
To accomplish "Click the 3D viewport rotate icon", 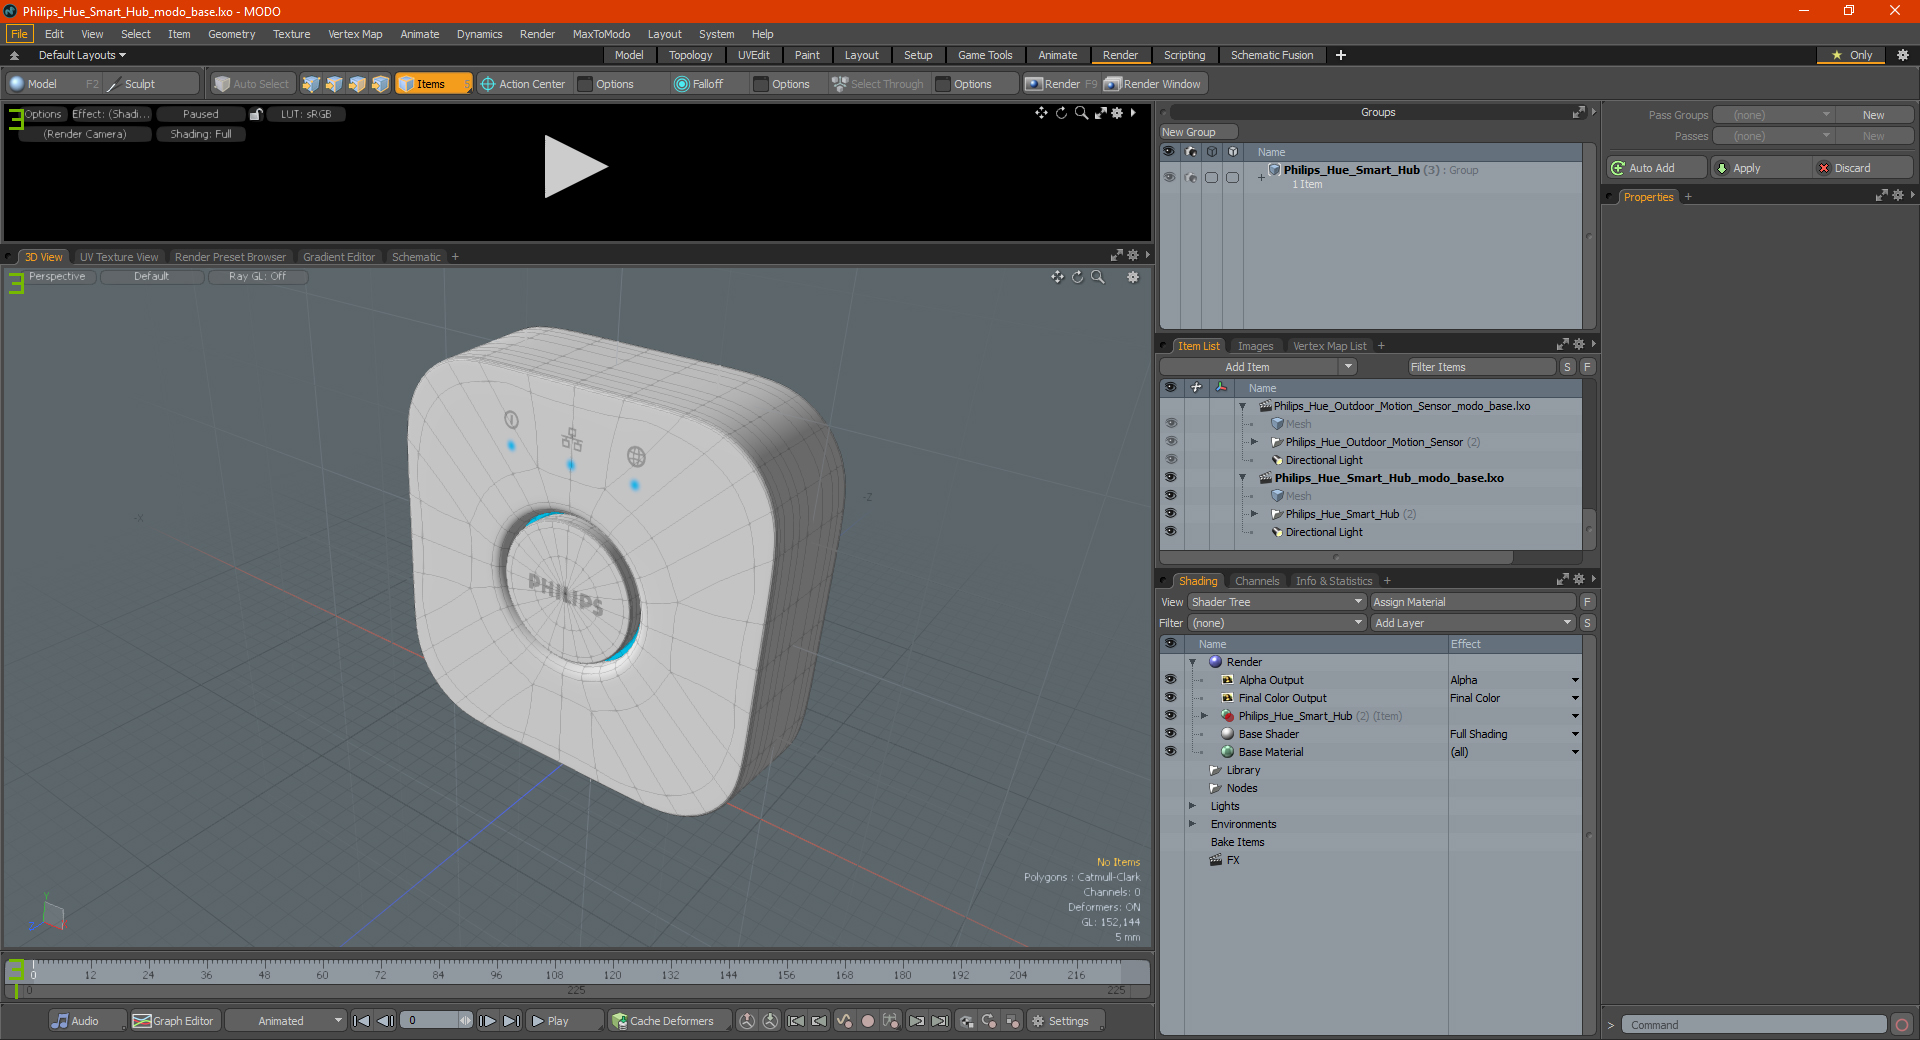I will (1077, 277).
